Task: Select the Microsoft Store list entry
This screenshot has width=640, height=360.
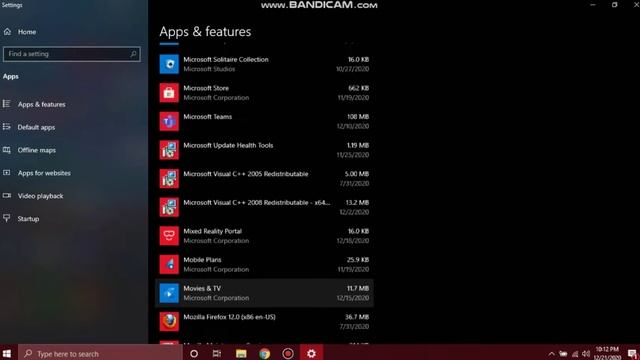Action: pyautogui.click(x=264, y=93)
